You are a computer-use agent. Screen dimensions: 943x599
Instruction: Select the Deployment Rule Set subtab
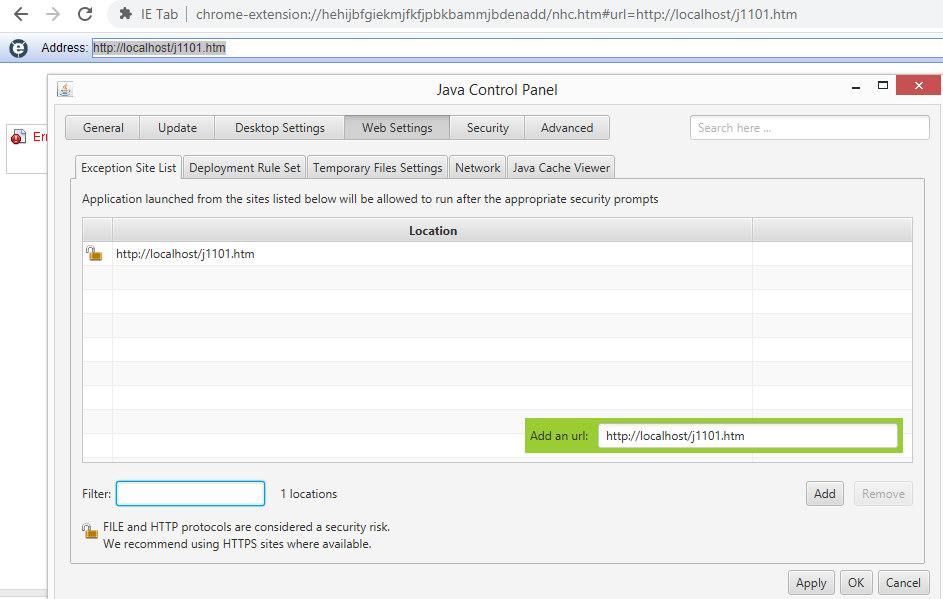coord(244,168)
